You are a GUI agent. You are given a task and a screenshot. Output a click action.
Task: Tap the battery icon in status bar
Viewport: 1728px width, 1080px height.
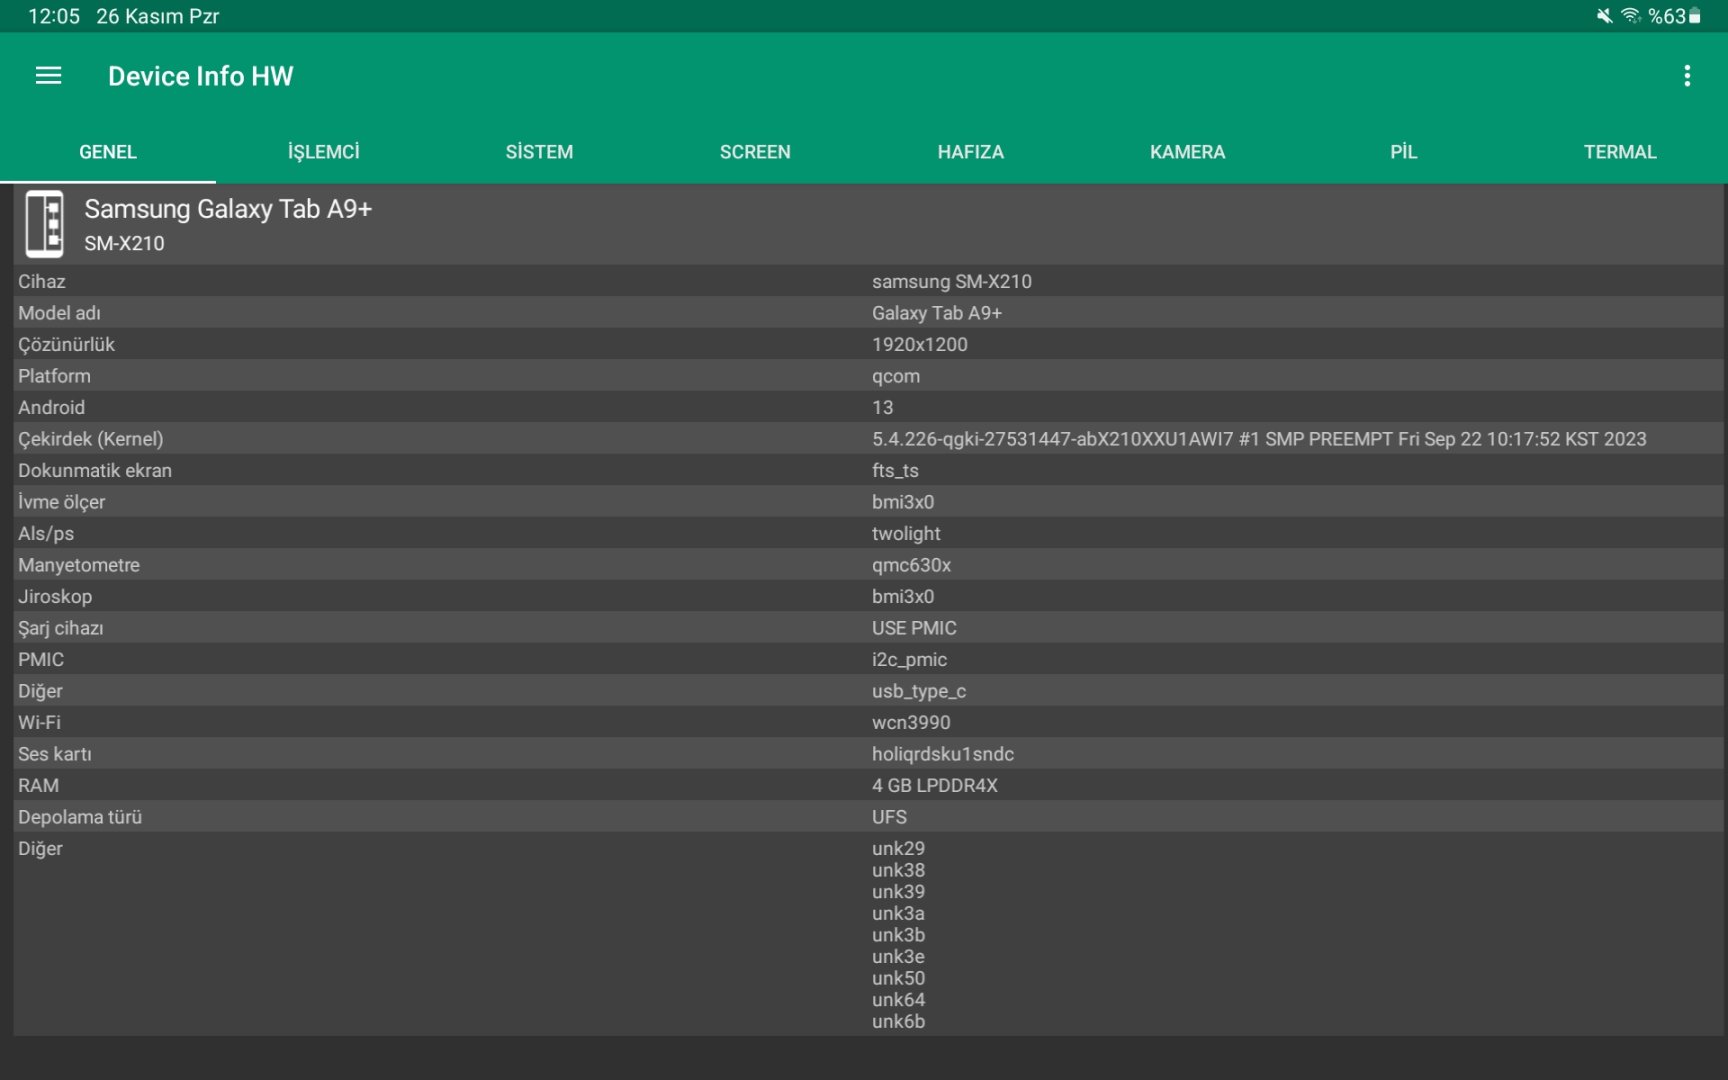[x=1695, y=16]
